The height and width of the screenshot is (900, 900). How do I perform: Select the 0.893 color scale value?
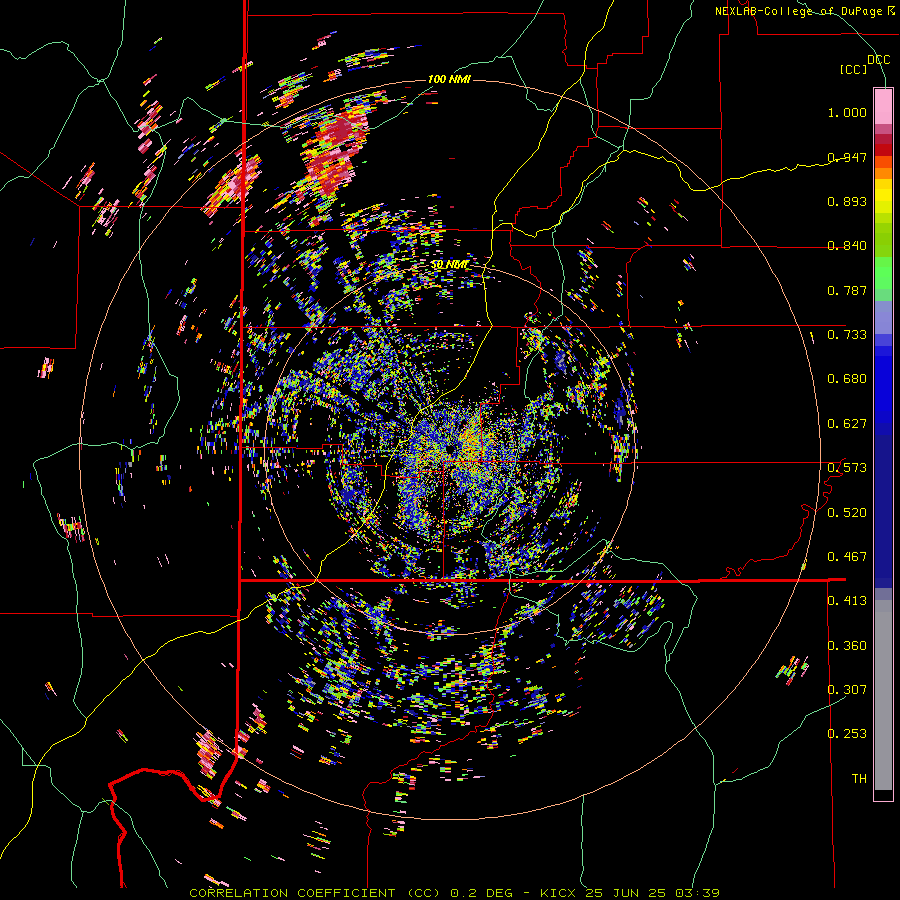click(847, 201)
